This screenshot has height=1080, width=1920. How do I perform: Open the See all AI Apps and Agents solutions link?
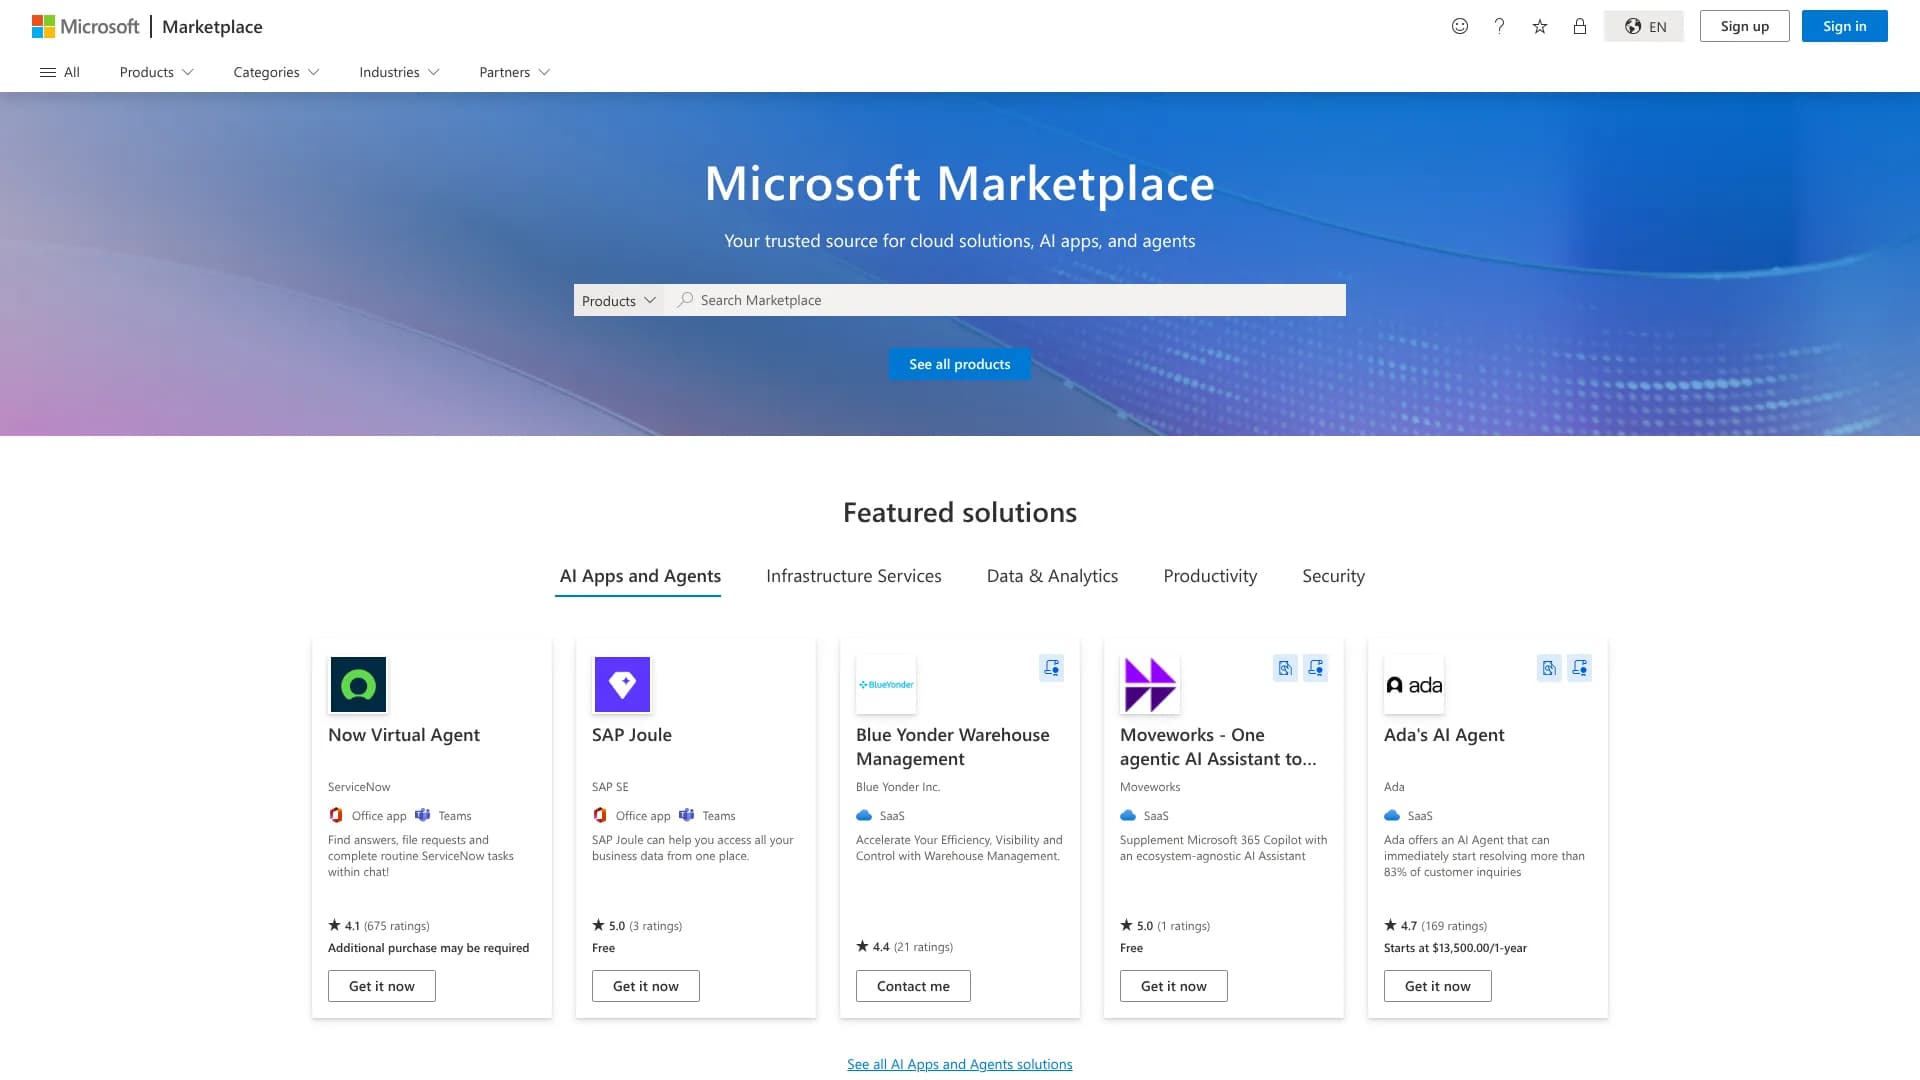coord(960,1064)
